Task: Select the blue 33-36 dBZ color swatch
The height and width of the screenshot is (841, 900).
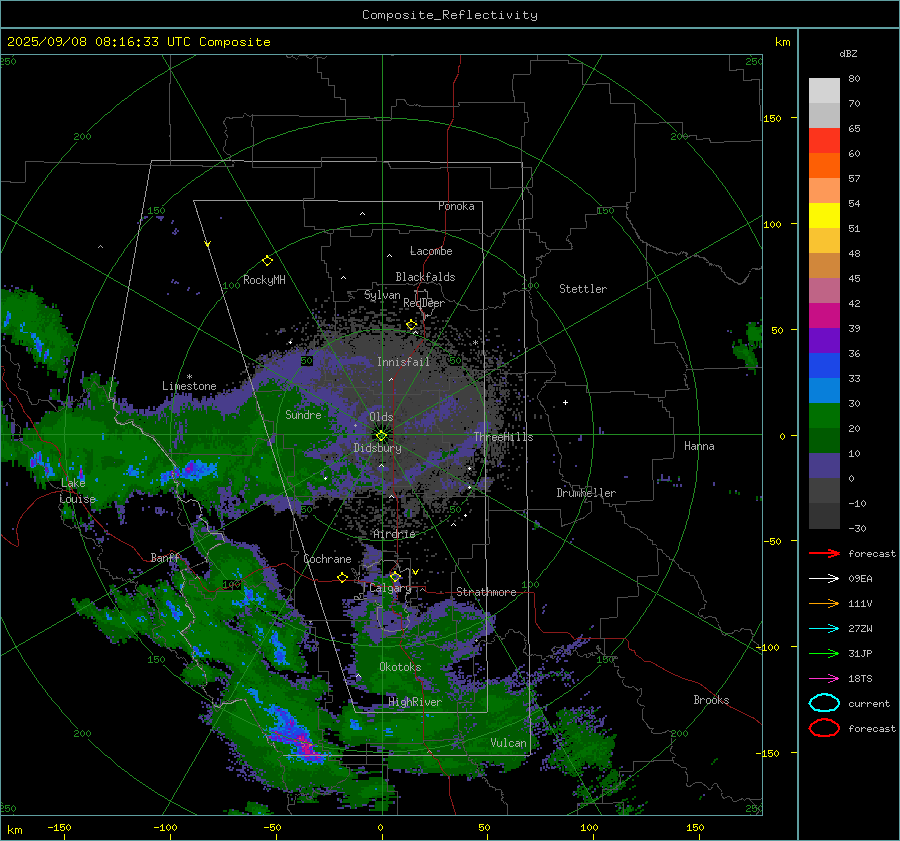Action: (x=824, y=366)
